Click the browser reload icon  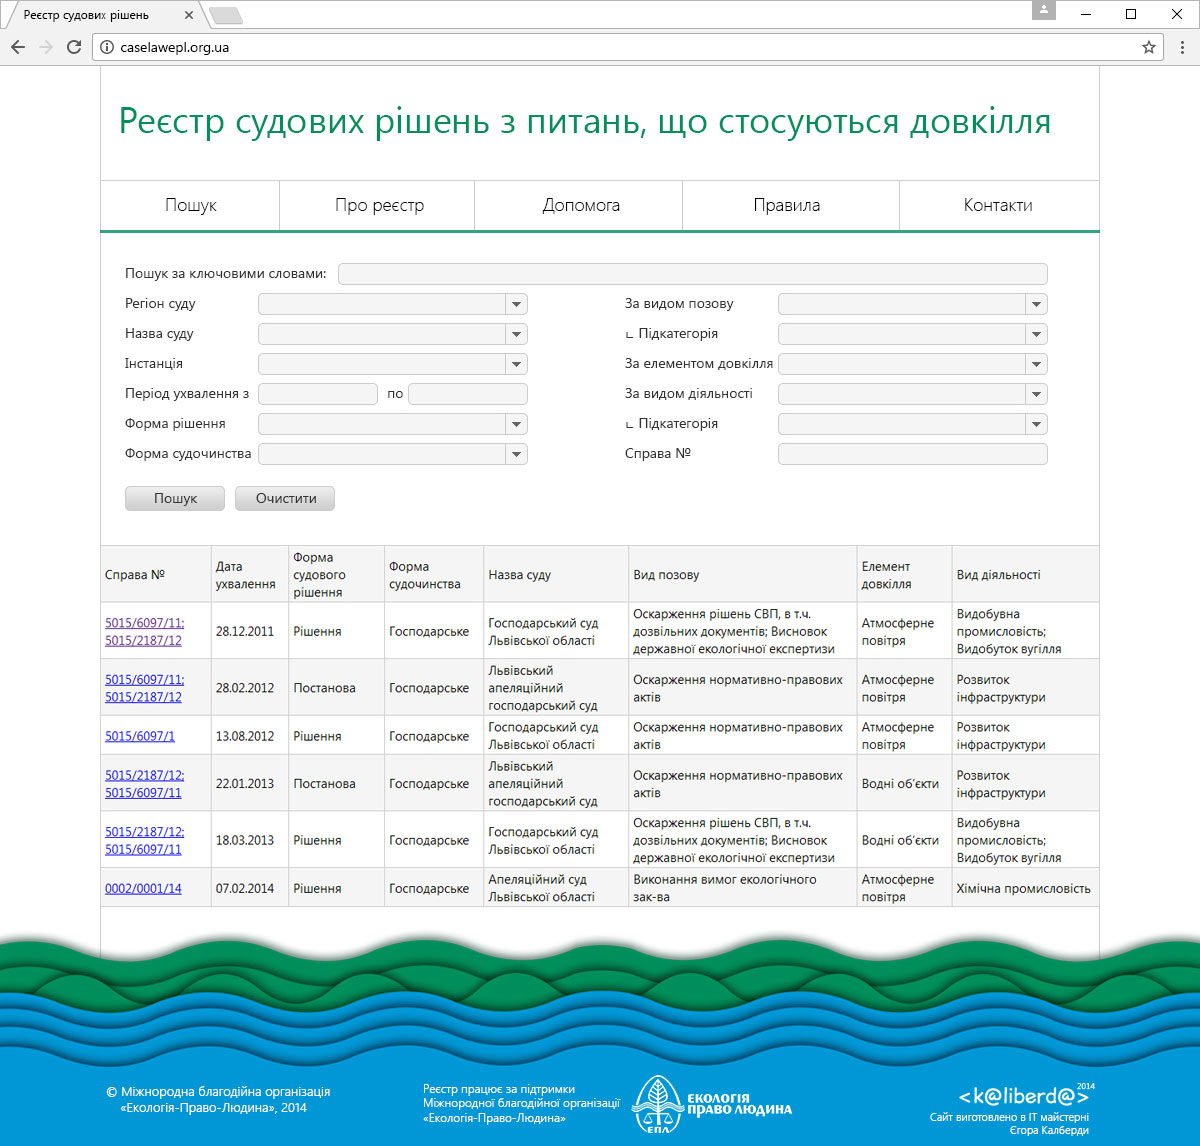[73, 47]
